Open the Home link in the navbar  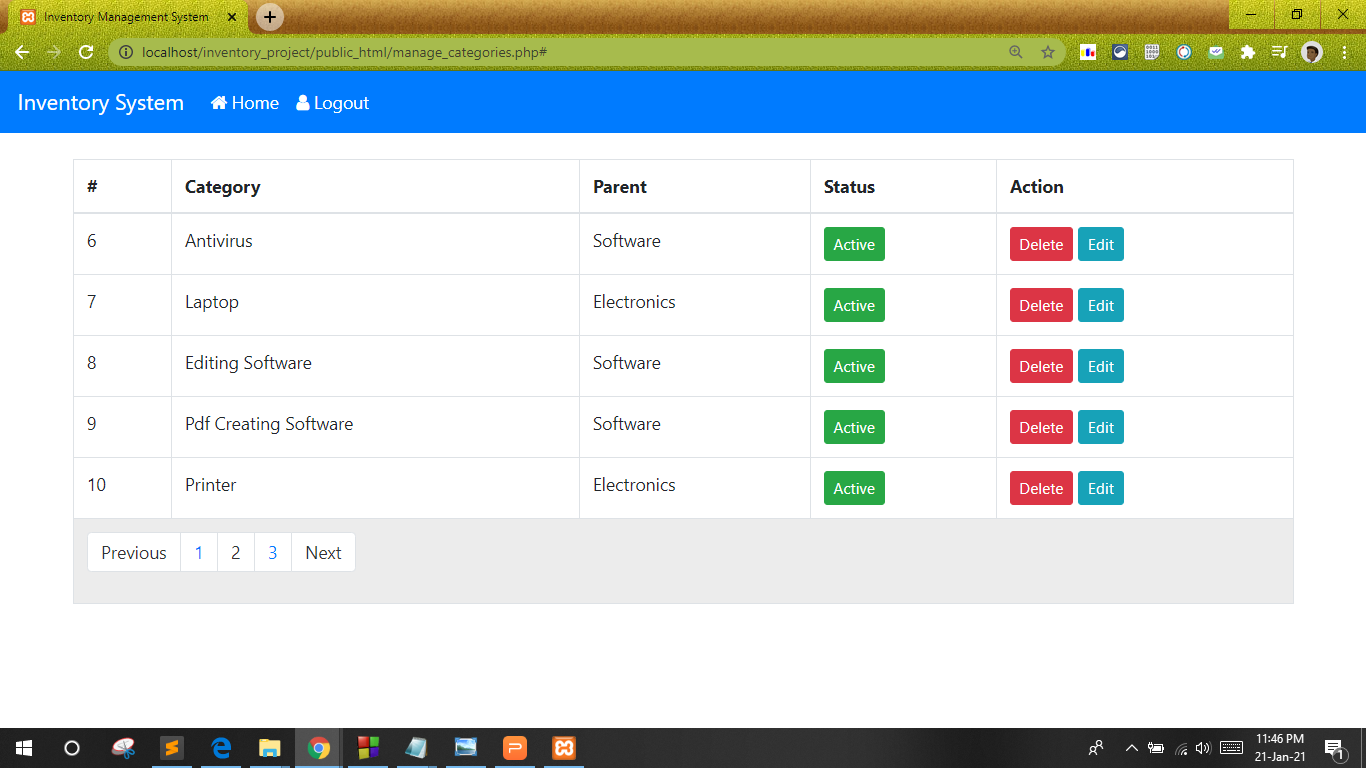244,102
